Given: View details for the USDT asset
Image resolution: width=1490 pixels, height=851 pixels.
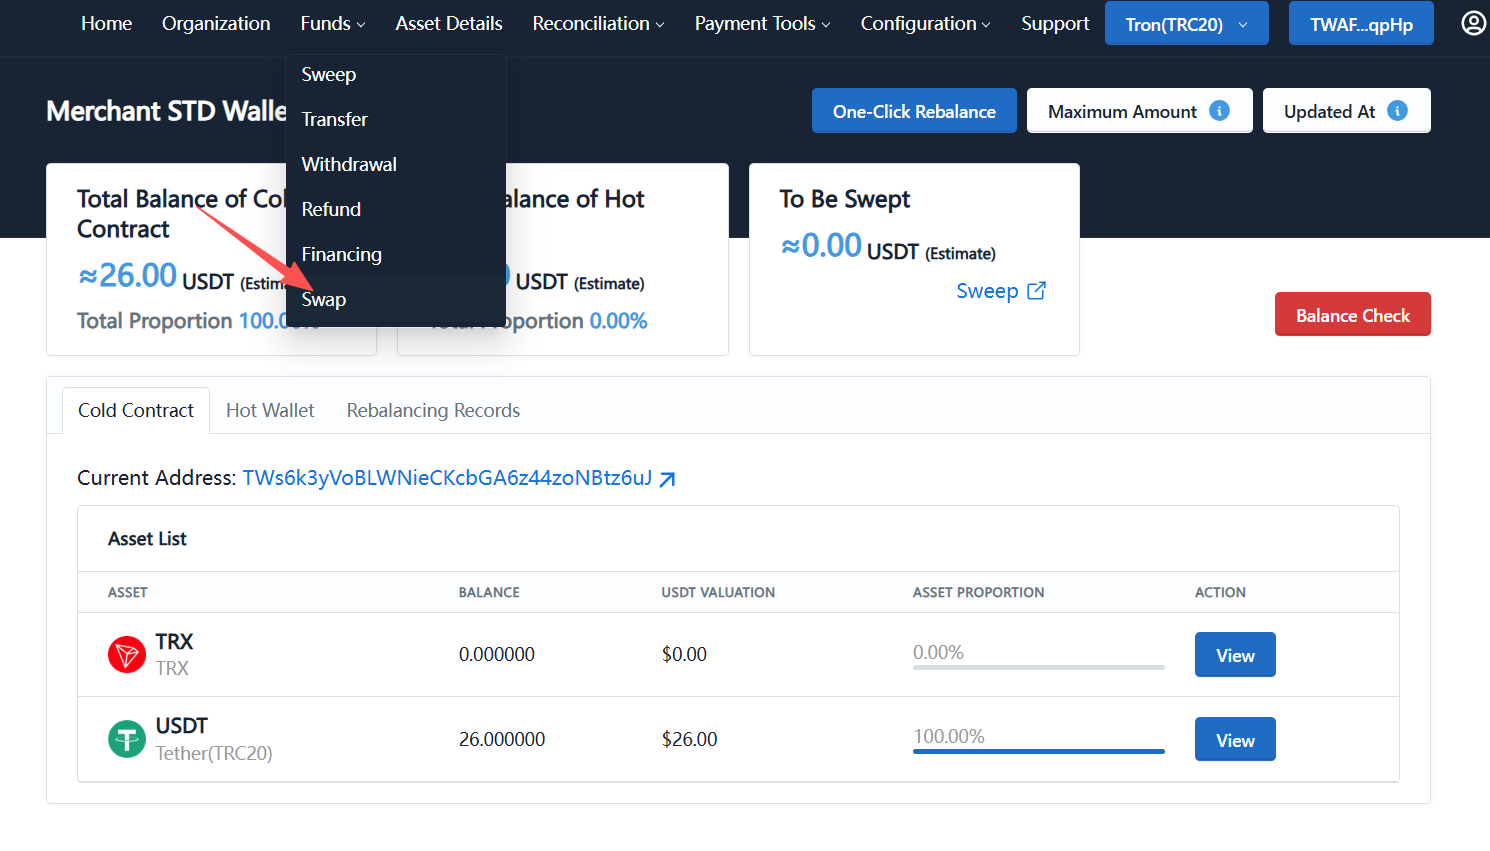Looking at the screenshot, I should pos(1235,740).
